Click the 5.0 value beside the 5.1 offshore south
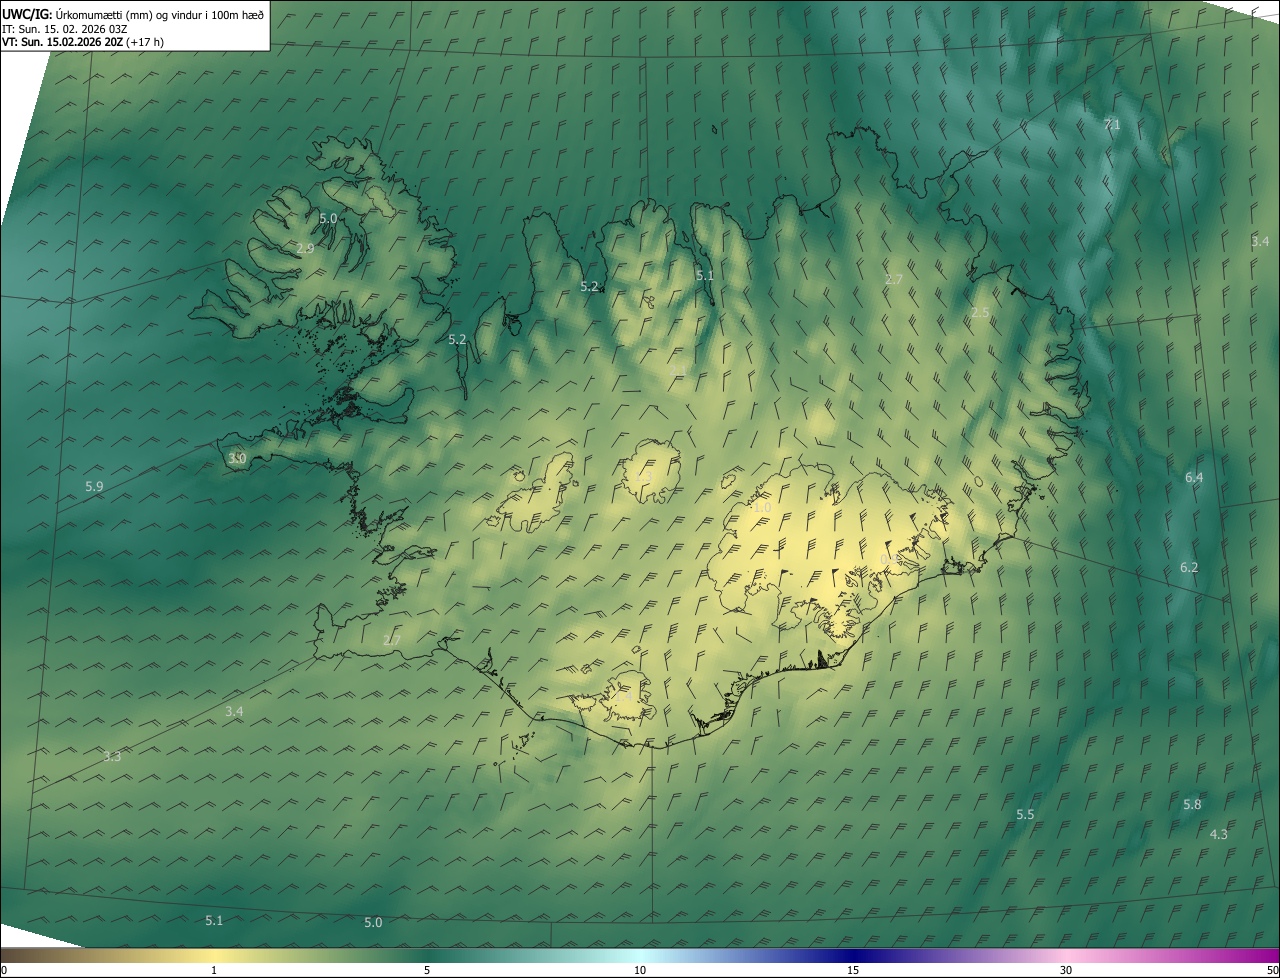 [x=373, y=923]
